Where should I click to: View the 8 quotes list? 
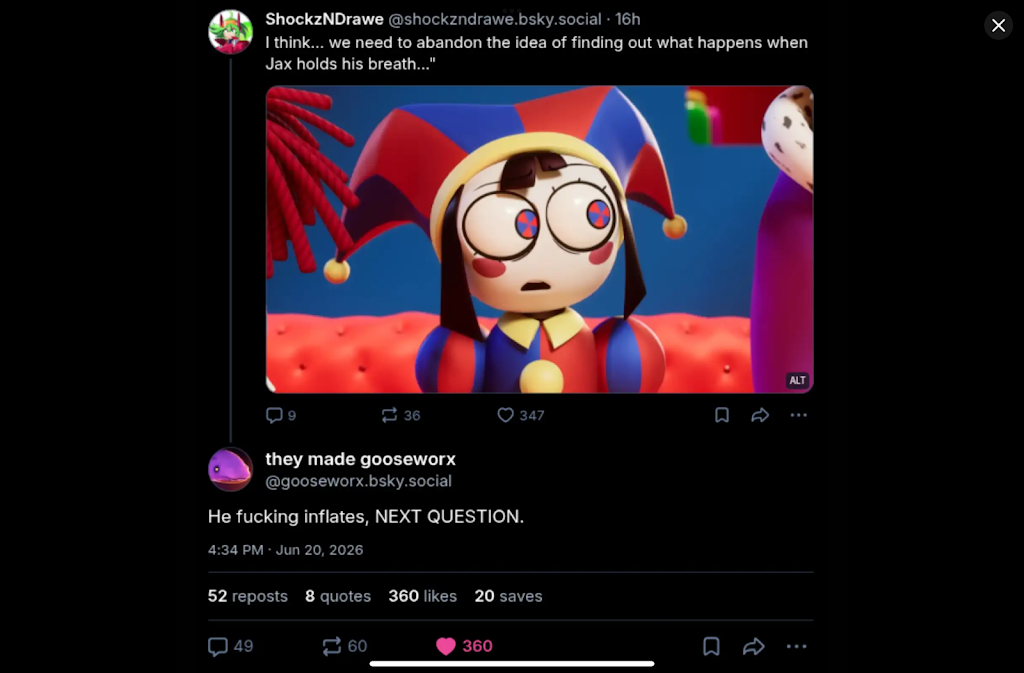338,596
